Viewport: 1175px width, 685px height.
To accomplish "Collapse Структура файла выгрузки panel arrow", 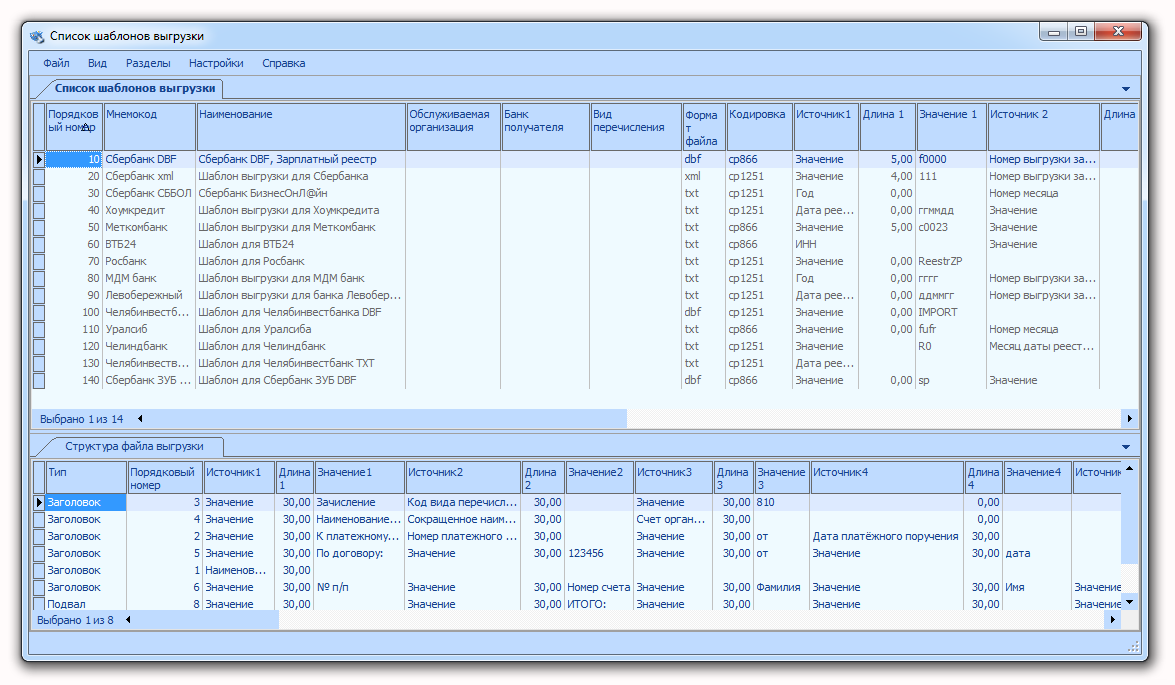I will pyautogui.click(x=1126, y=447).
